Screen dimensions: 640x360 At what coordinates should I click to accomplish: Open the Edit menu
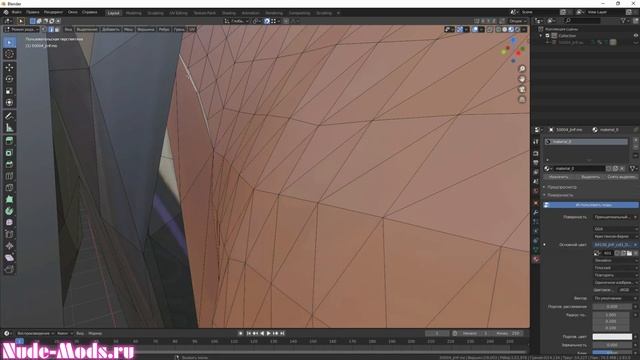coord(33,12)
